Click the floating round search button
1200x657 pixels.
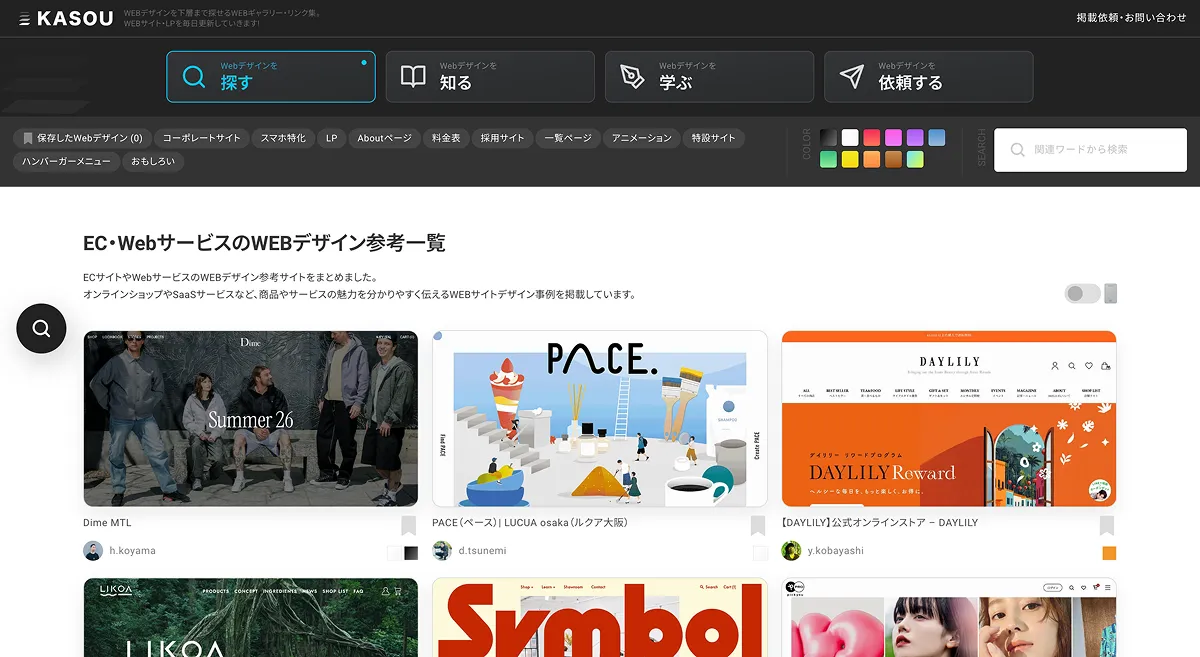(x=41, y=328)
